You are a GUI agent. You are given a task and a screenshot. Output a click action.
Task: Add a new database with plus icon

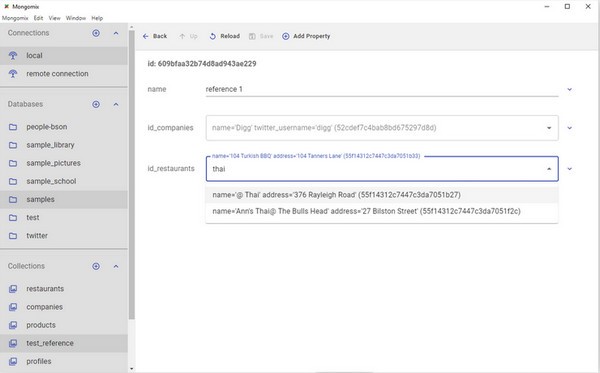pos(96,104)
